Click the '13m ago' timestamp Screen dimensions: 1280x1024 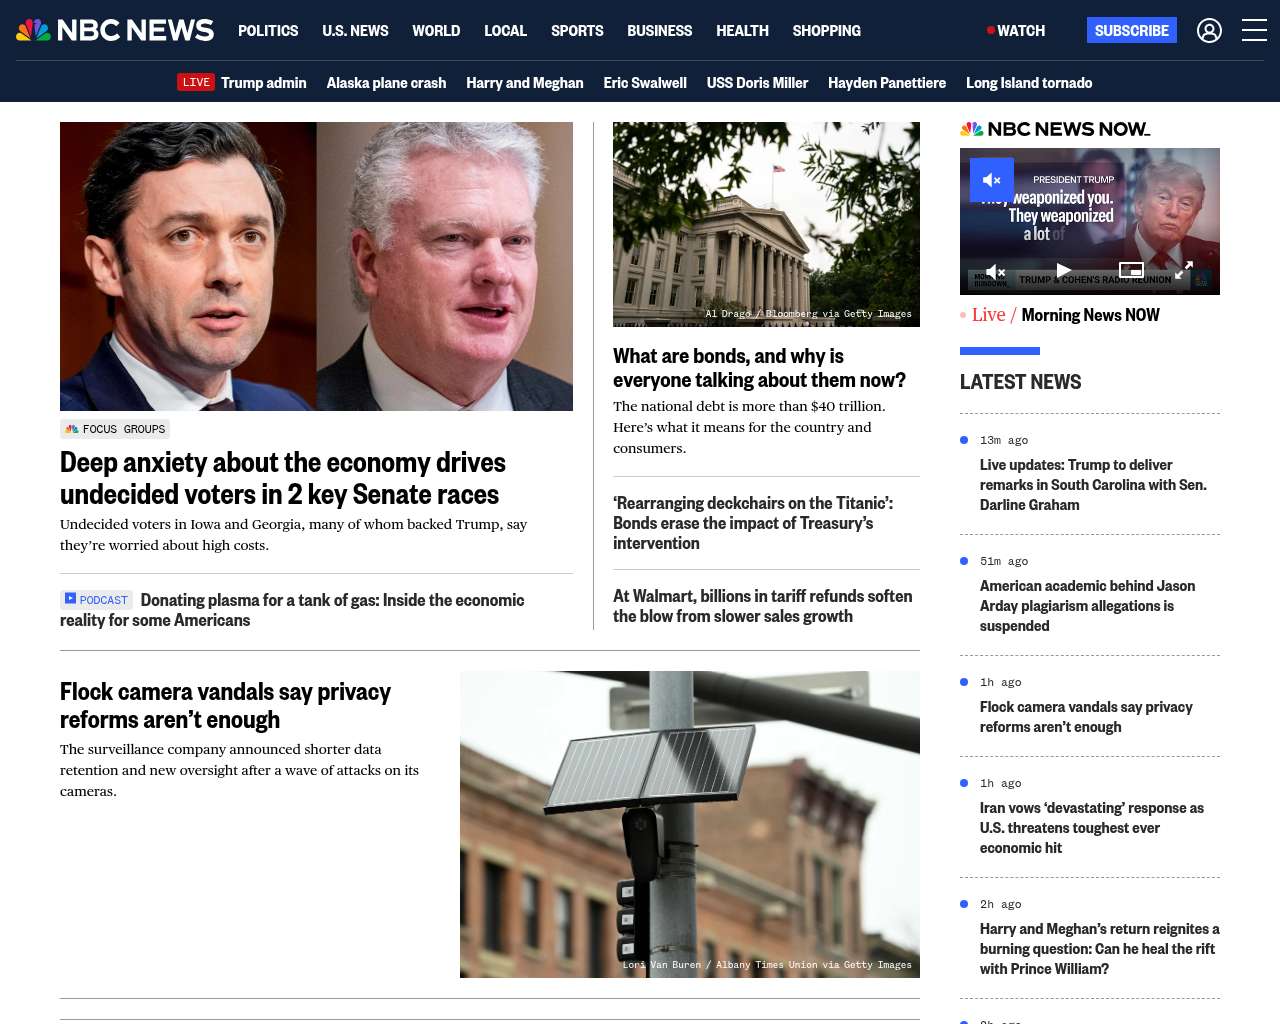(x=1004, y=440)
